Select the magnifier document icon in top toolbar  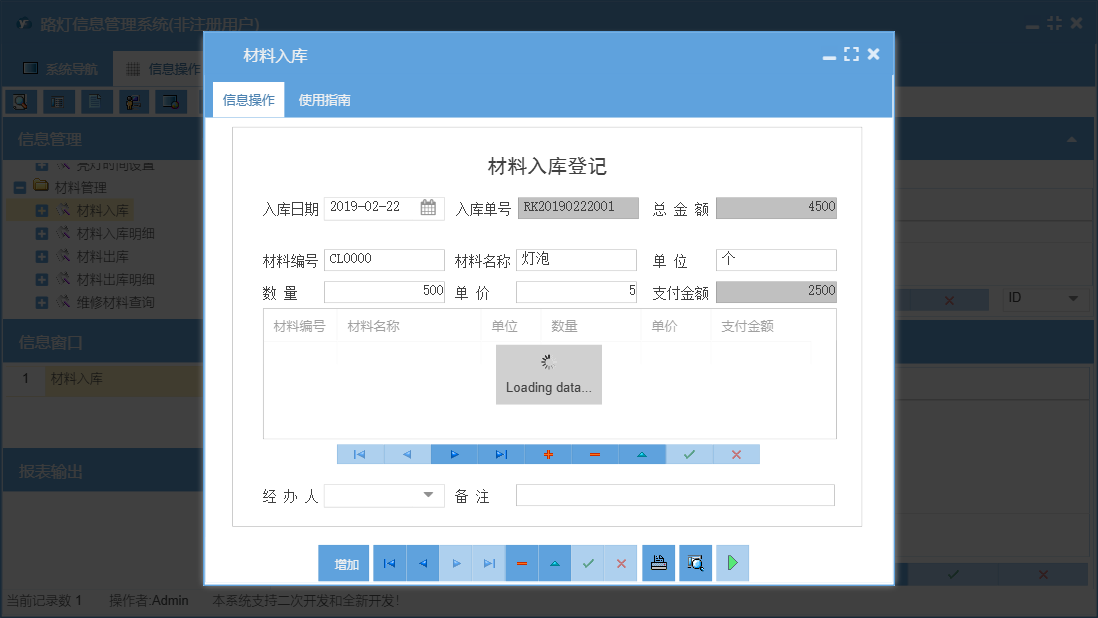click(x=20, y=101)
